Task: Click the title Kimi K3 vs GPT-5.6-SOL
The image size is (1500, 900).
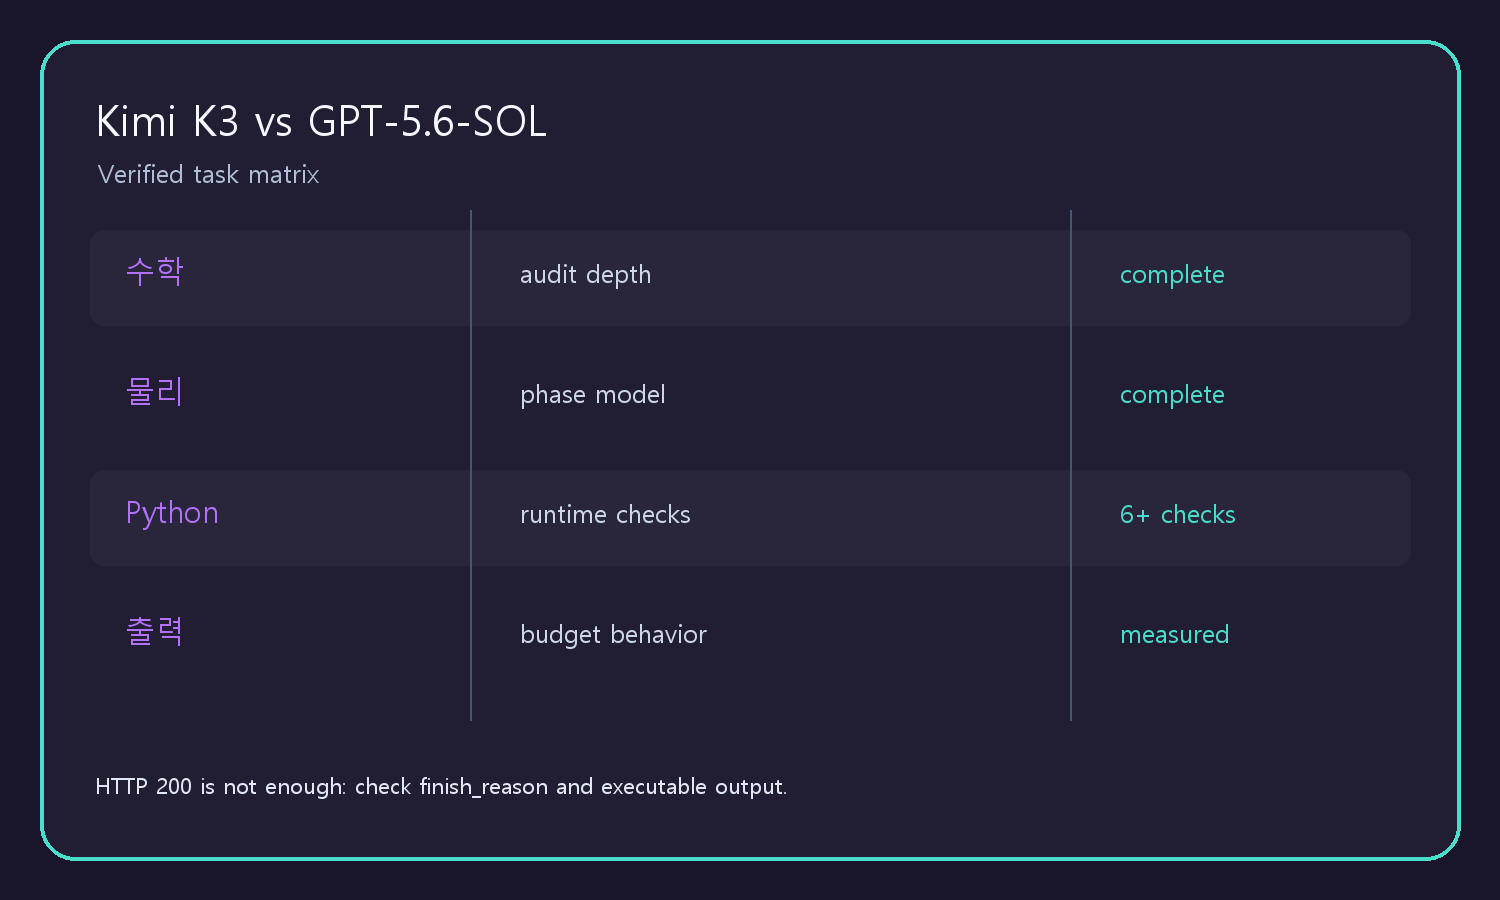Action: (x=321, y=122)
